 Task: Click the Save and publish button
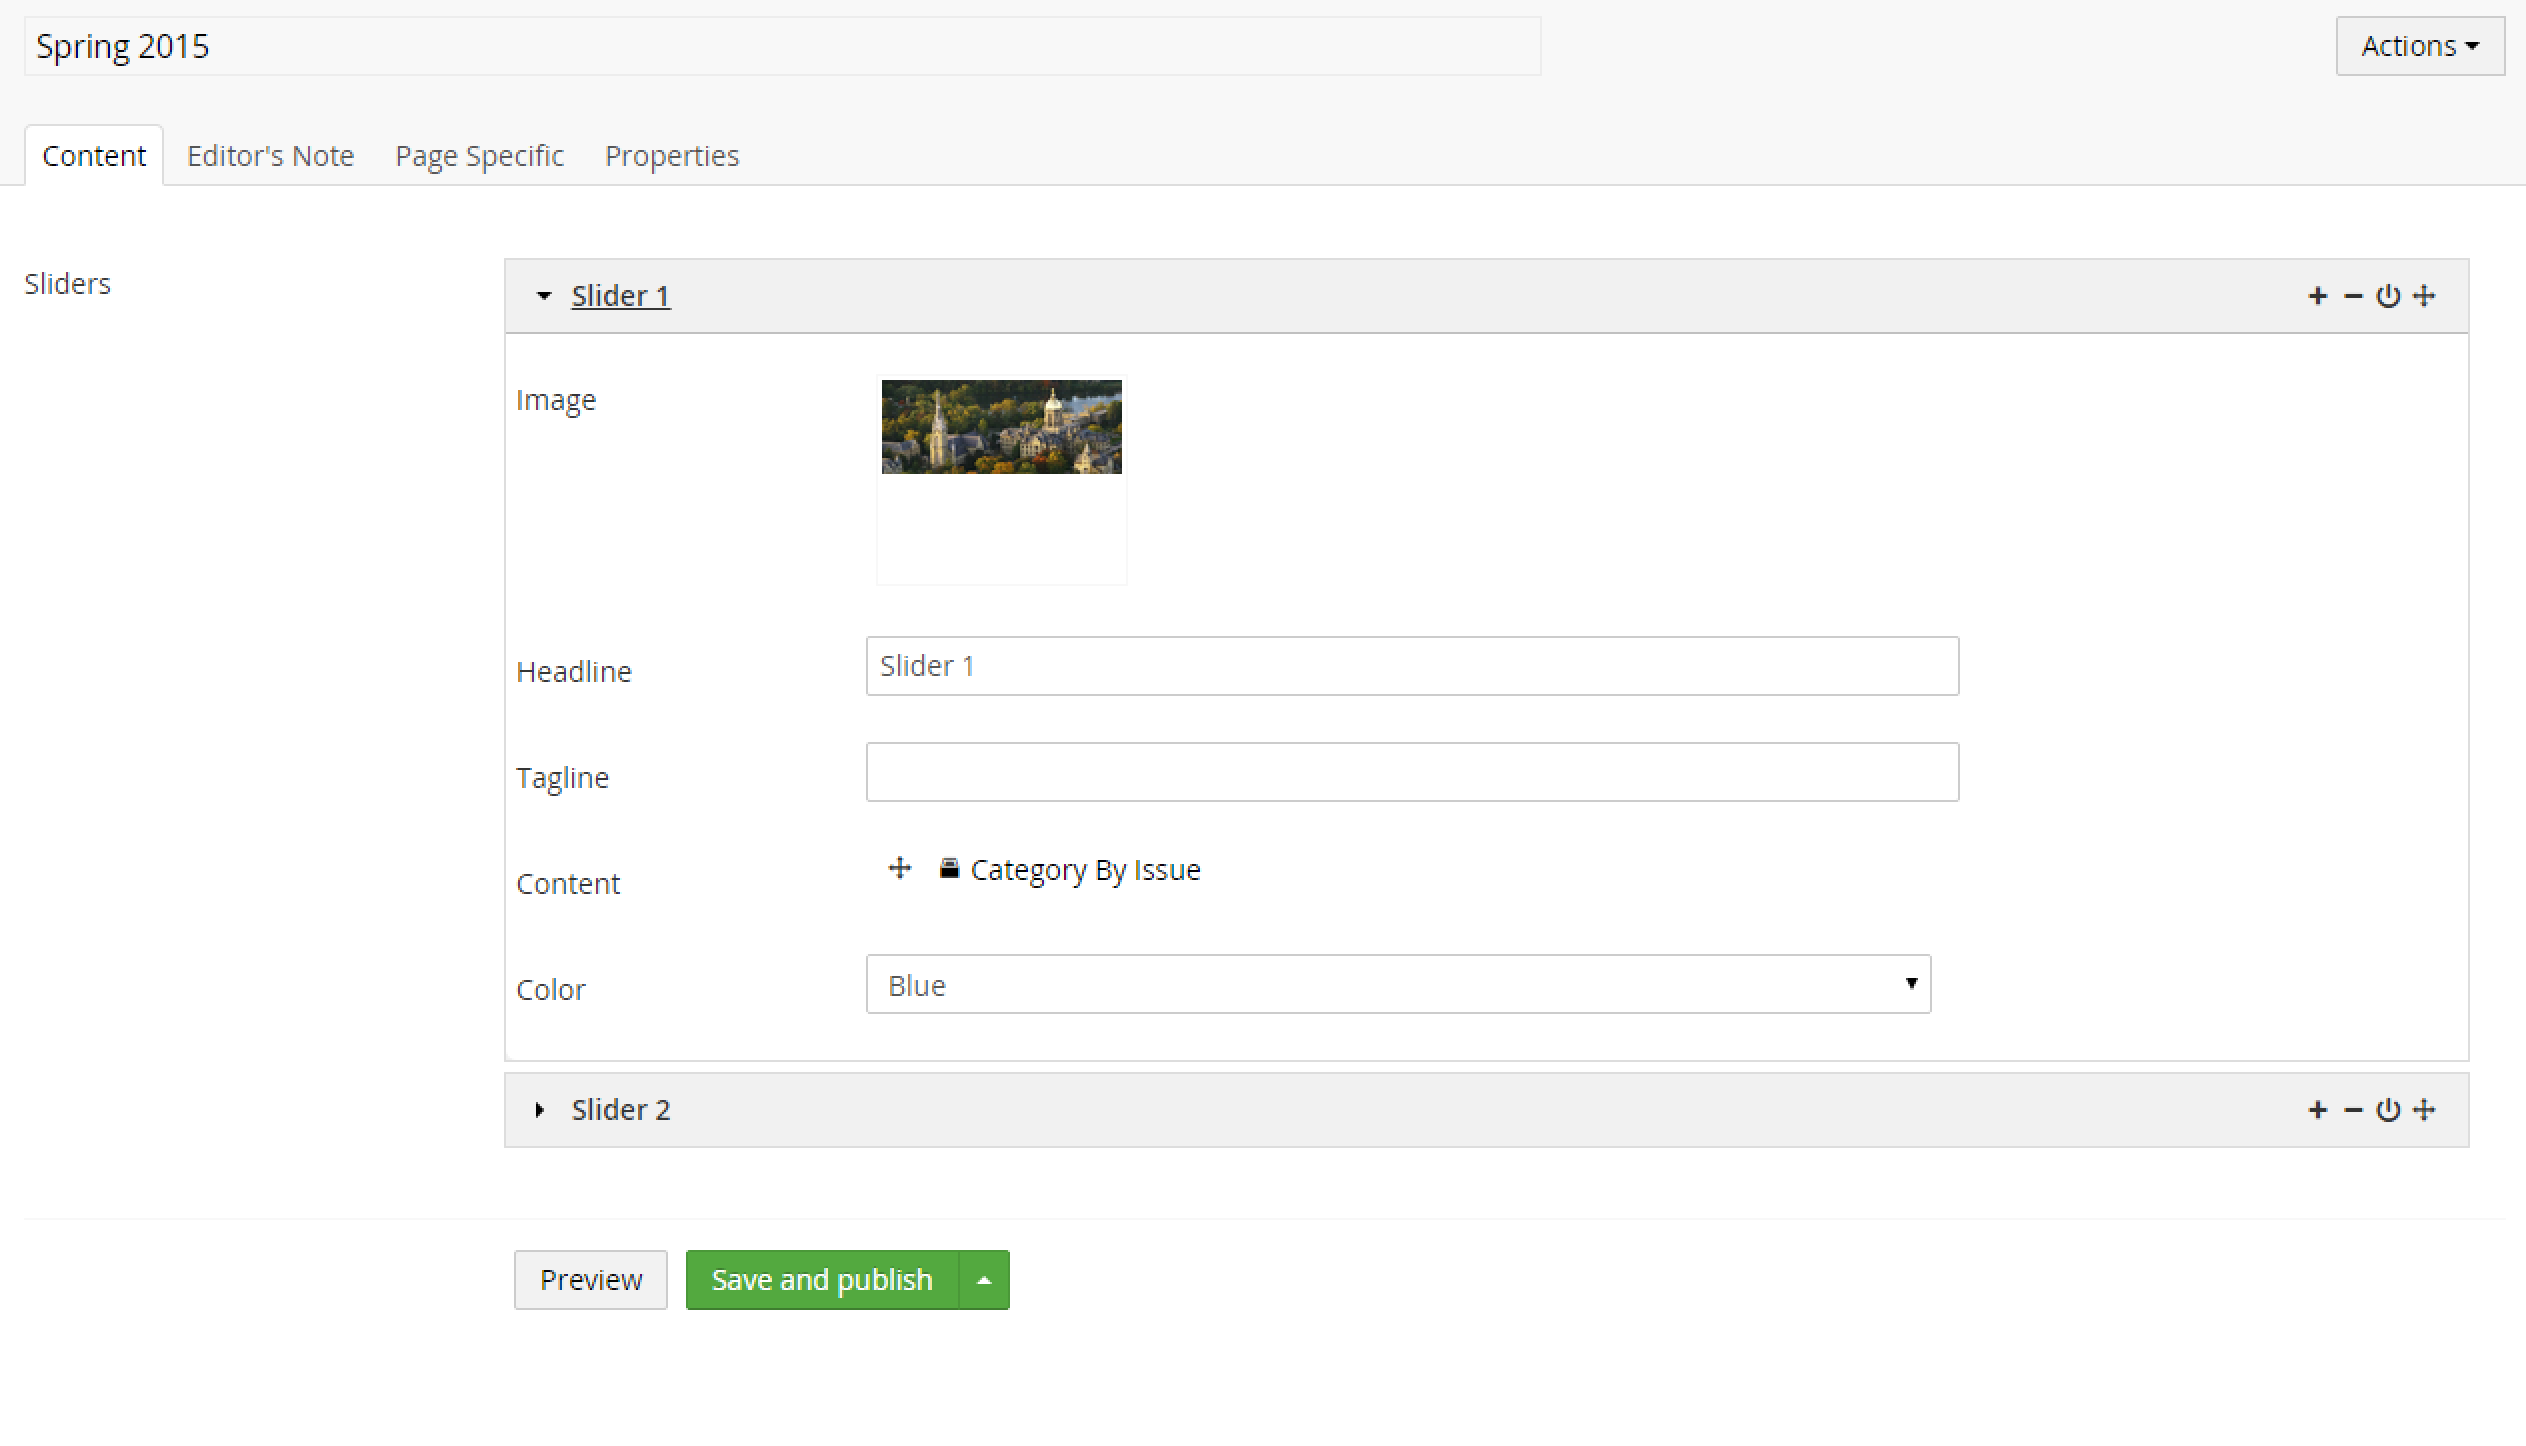coord(821,1280)
